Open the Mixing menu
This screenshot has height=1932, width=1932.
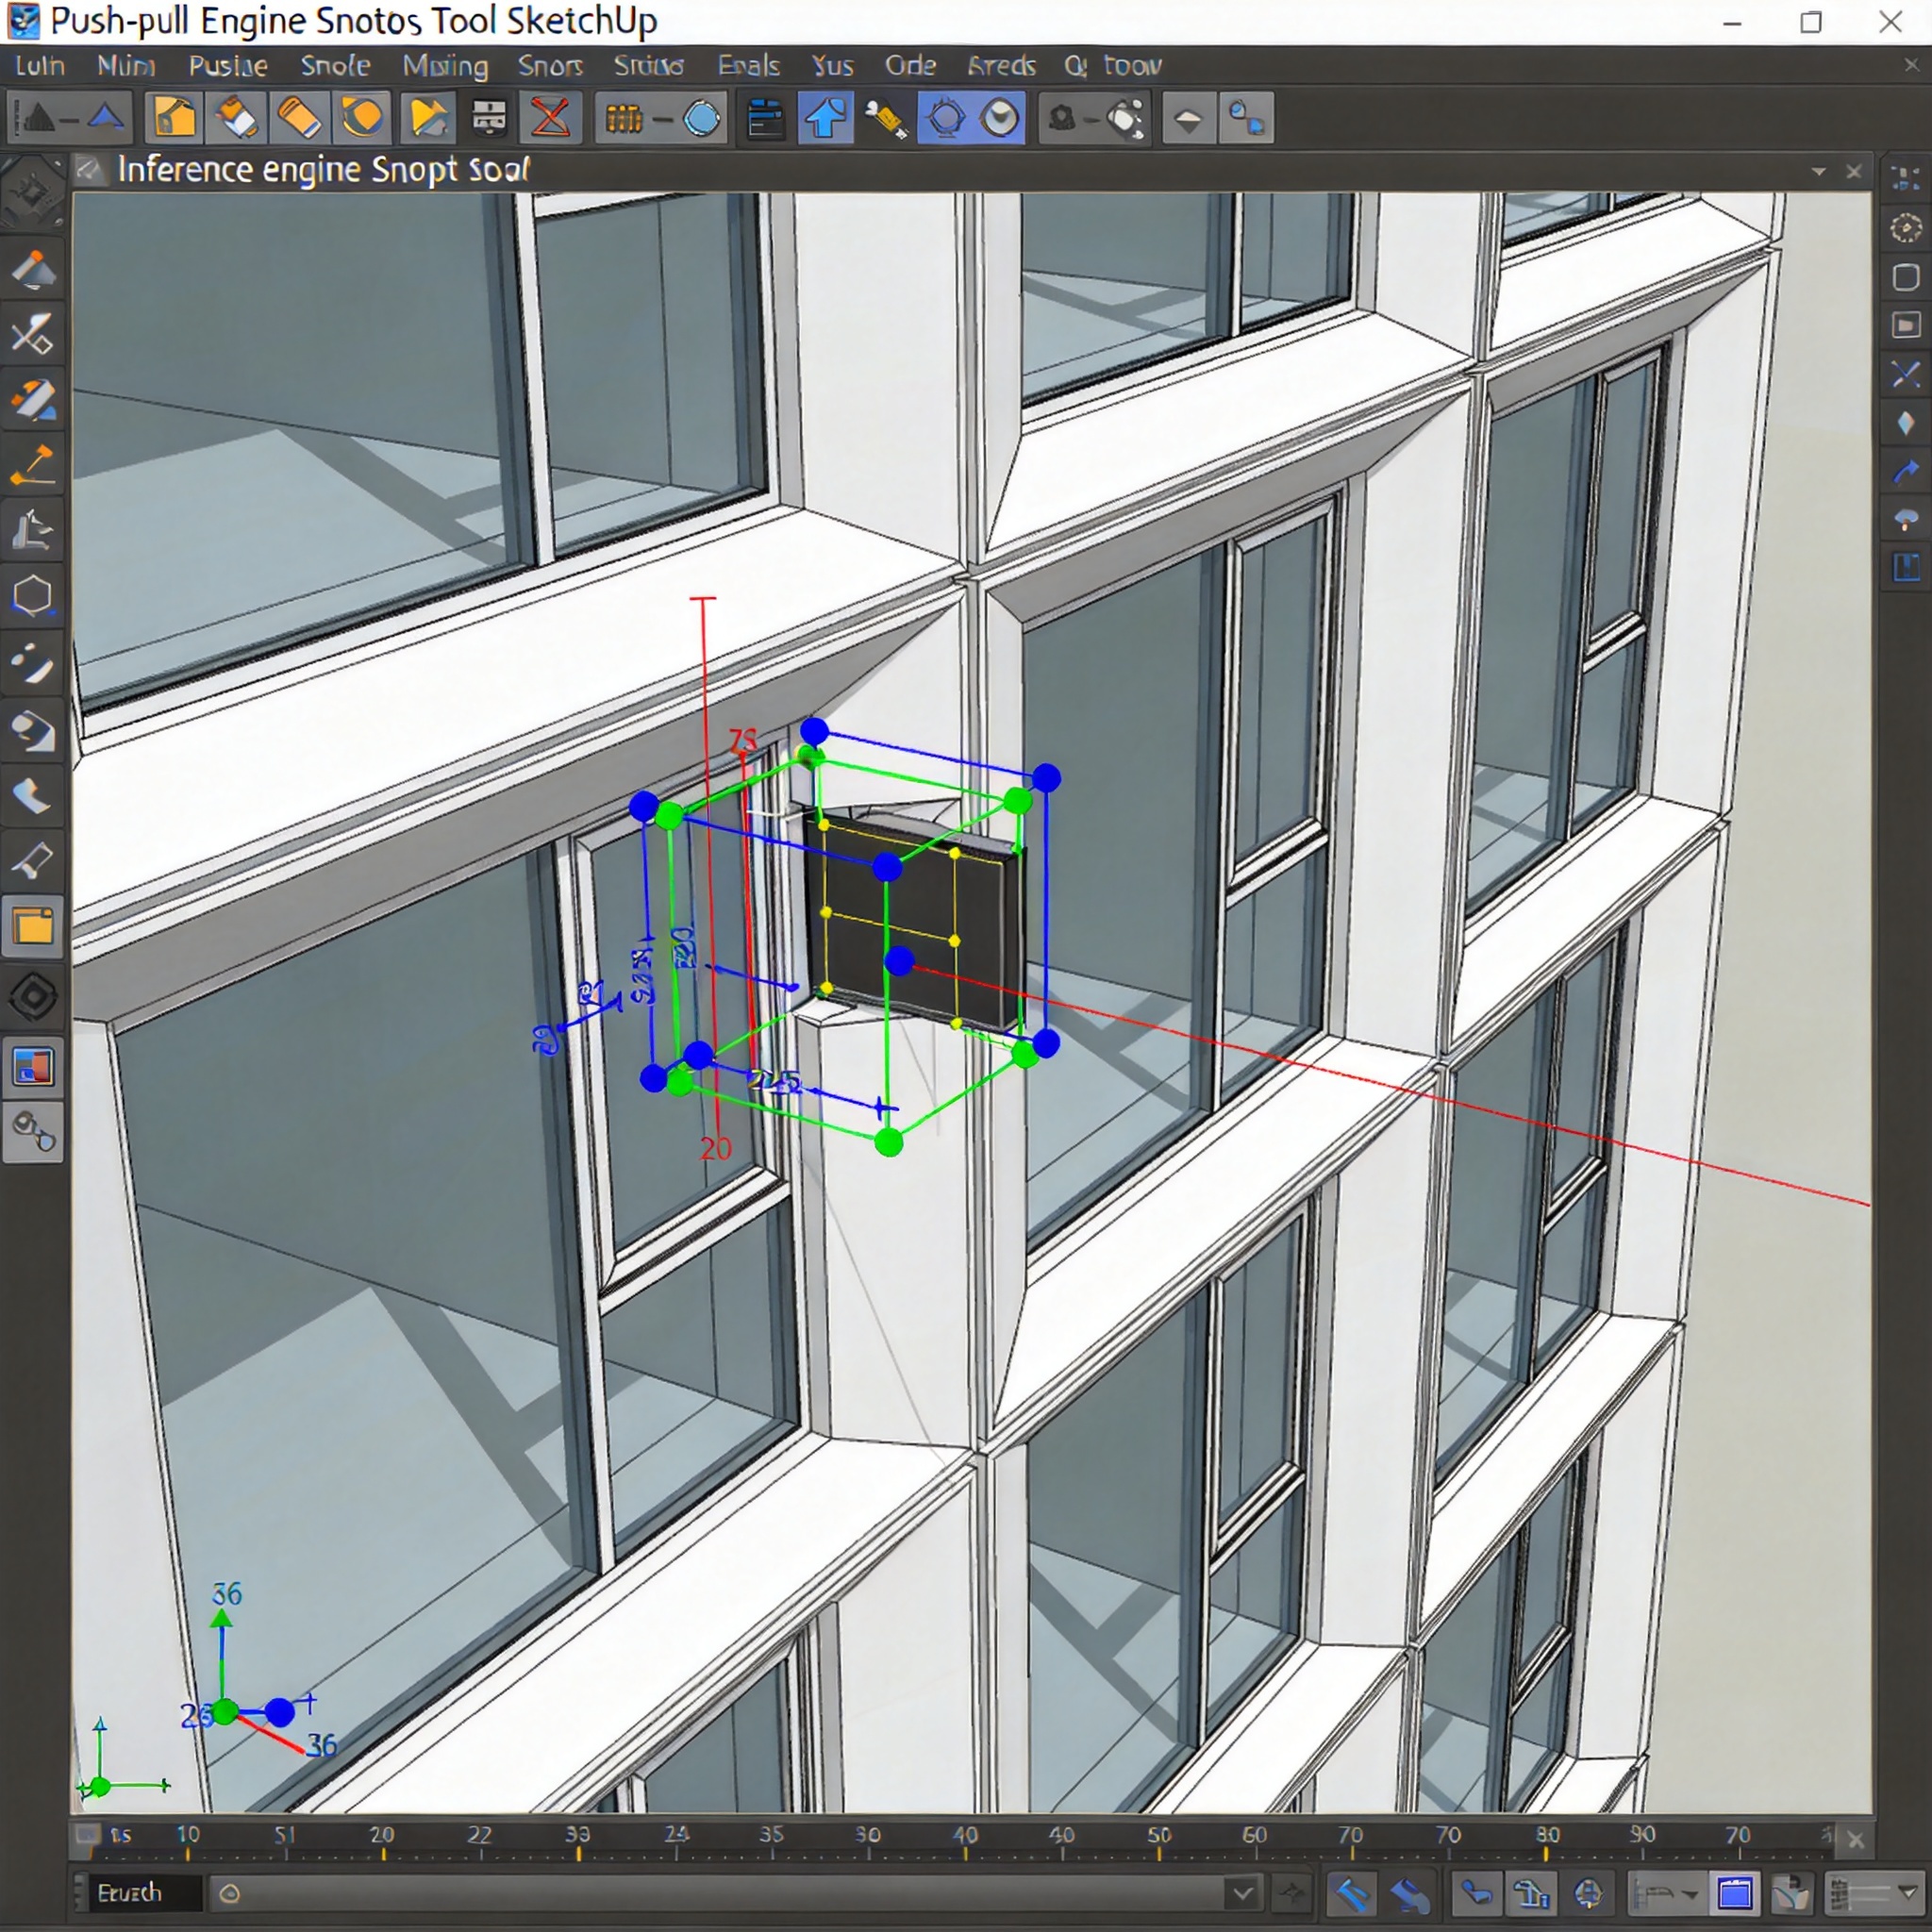pos(446,66)
